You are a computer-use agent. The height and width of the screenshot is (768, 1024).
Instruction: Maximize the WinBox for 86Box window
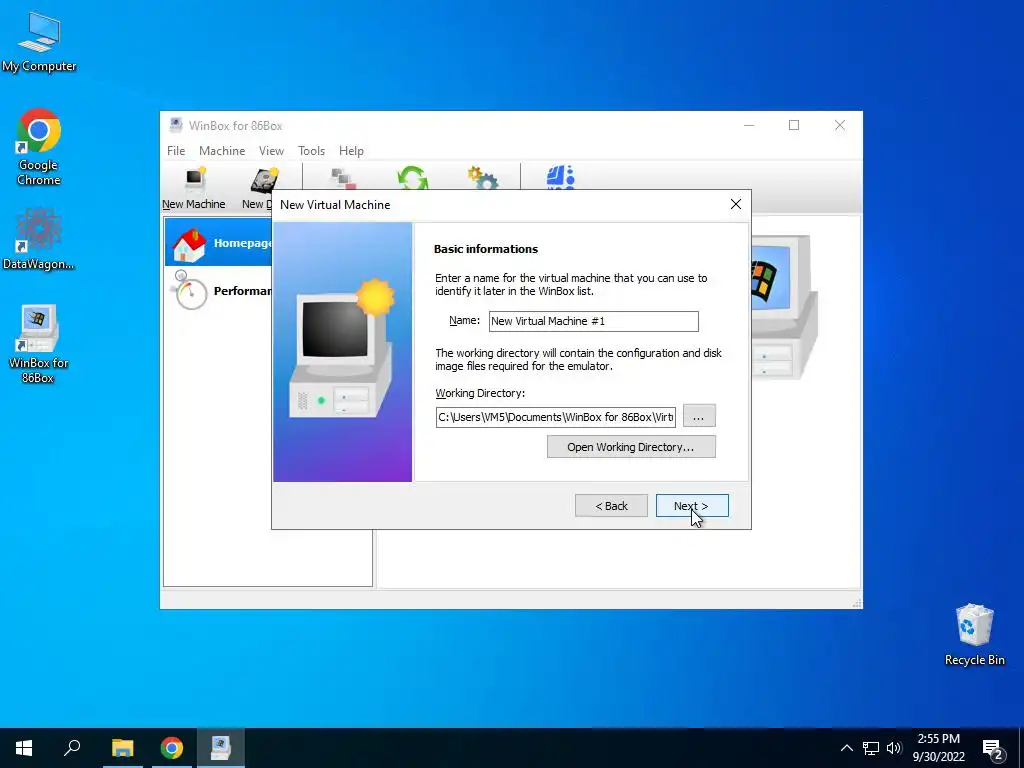[794, 125]
